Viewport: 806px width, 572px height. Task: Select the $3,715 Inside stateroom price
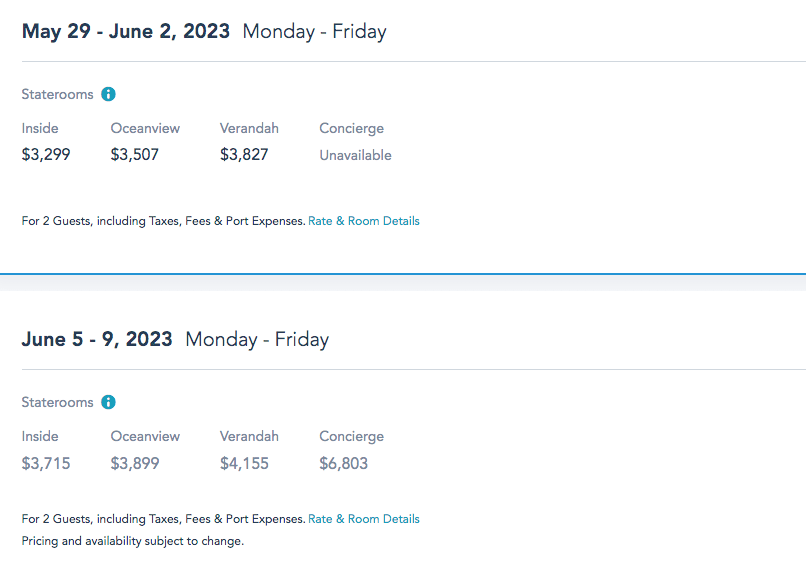pos(46,463)
